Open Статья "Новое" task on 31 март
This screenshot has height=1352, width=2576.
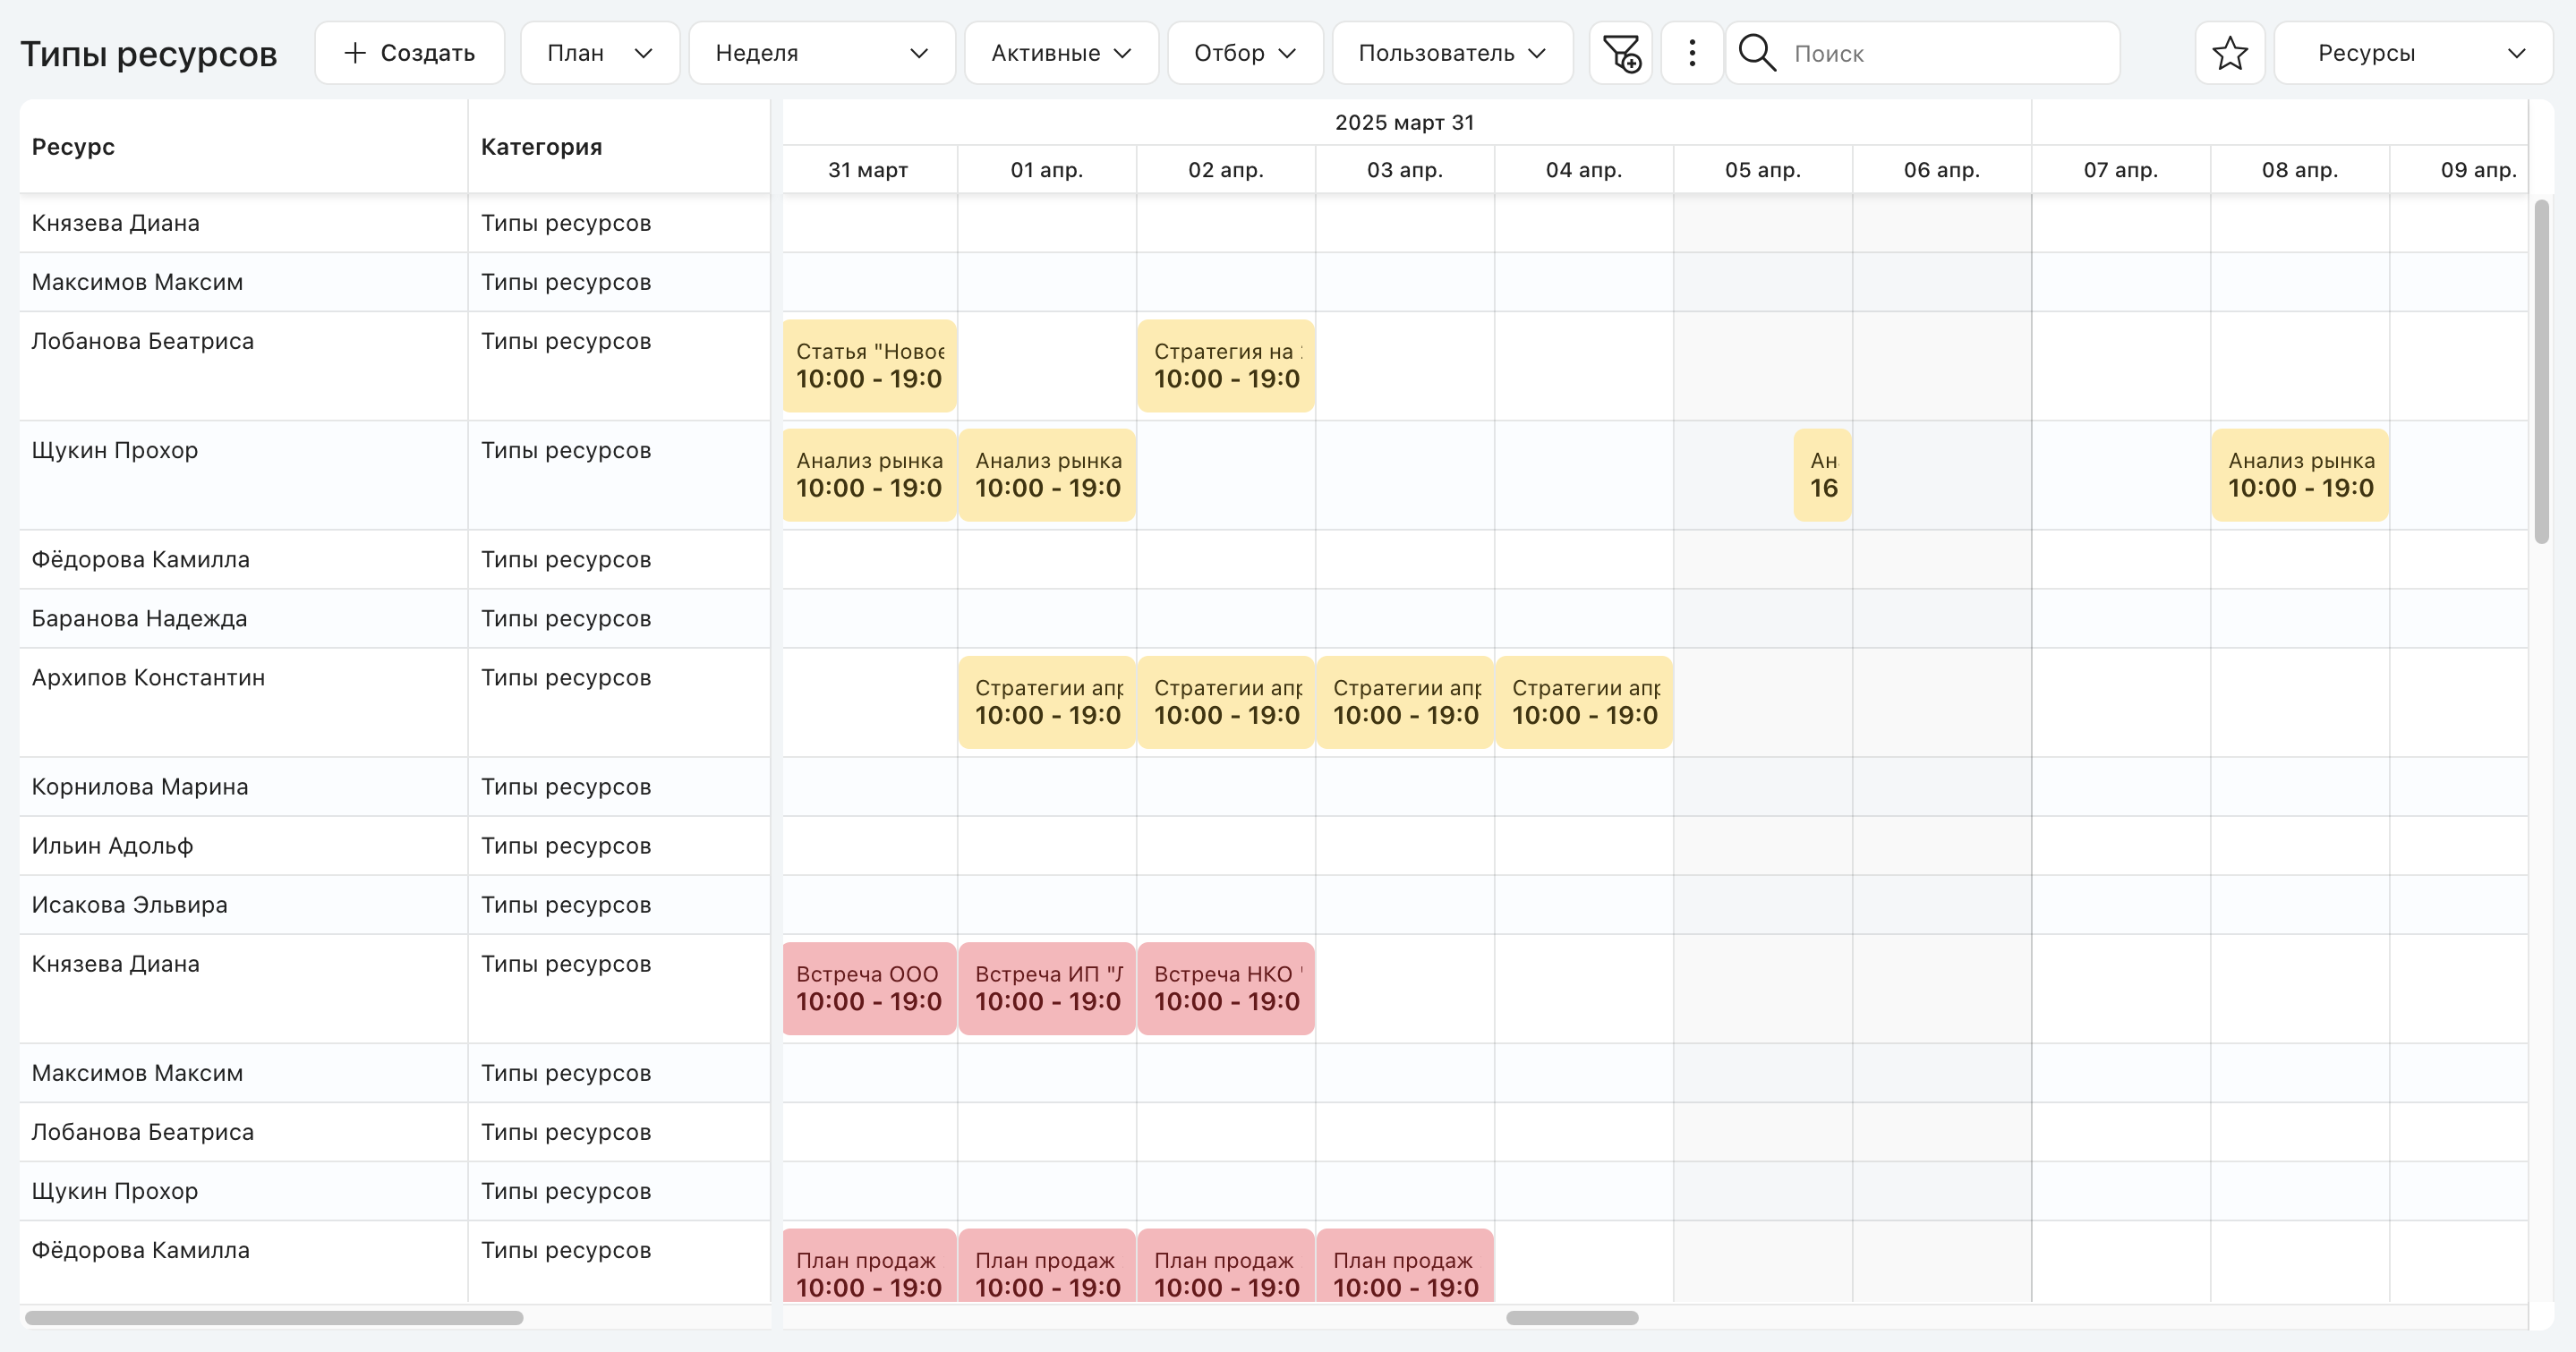pyautogui.click(x=869, y=366)
